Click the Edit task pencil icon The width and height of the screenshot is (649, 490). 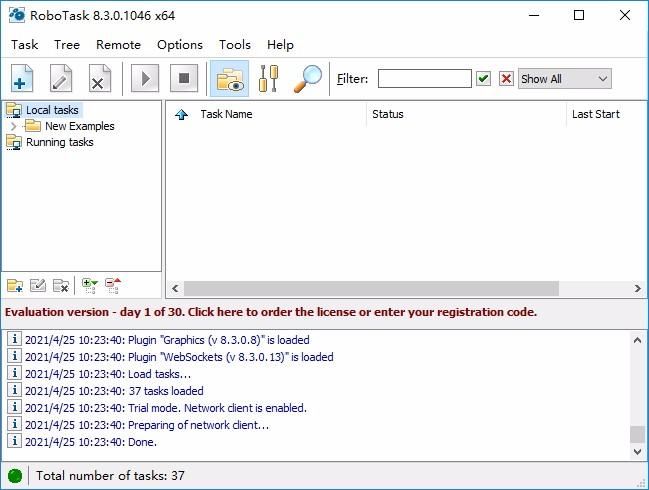click(61, 78)
